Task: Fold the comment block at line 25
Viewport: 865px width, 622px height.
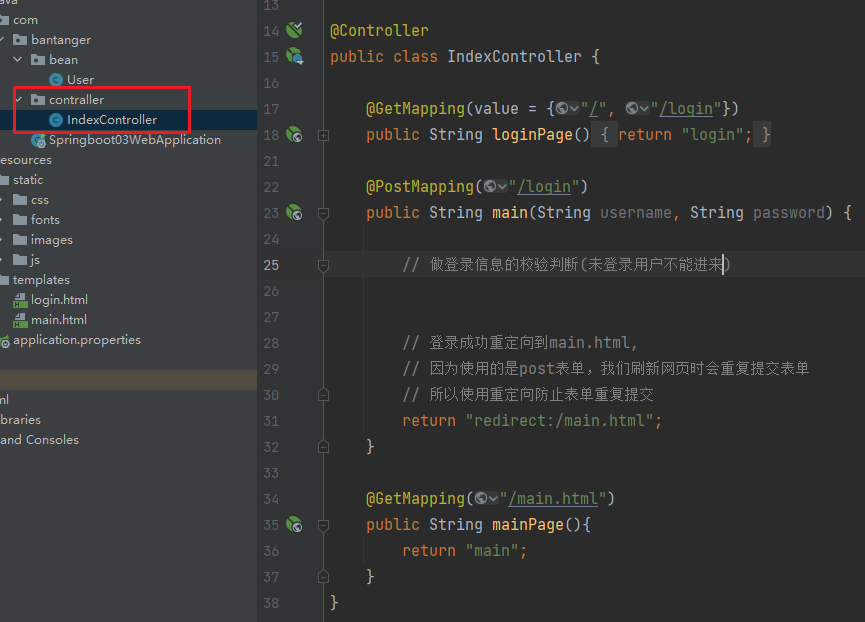Action: tap(324, 266)
